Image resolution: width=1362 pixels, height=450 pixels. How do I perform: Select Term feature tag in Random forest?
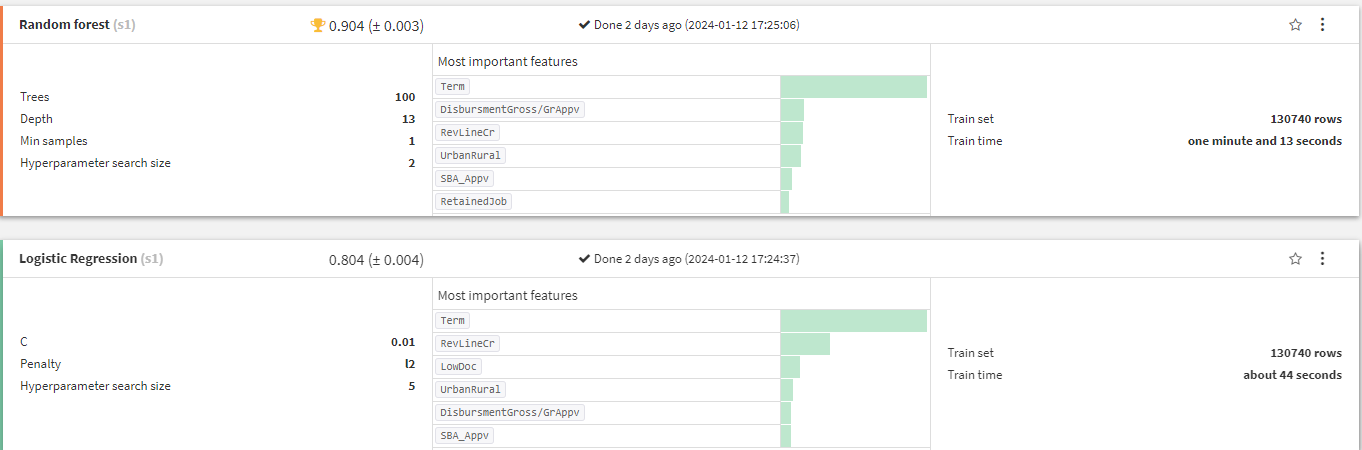point(452,87)
